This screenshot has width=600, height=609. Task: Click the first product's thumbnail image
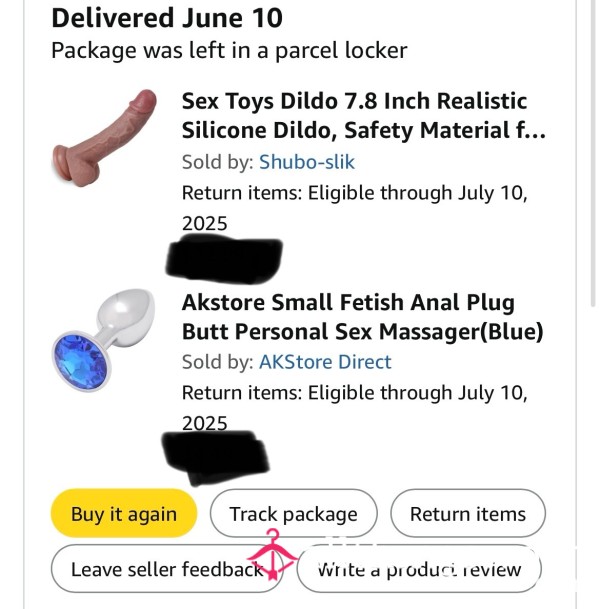(x=104, y=138)
